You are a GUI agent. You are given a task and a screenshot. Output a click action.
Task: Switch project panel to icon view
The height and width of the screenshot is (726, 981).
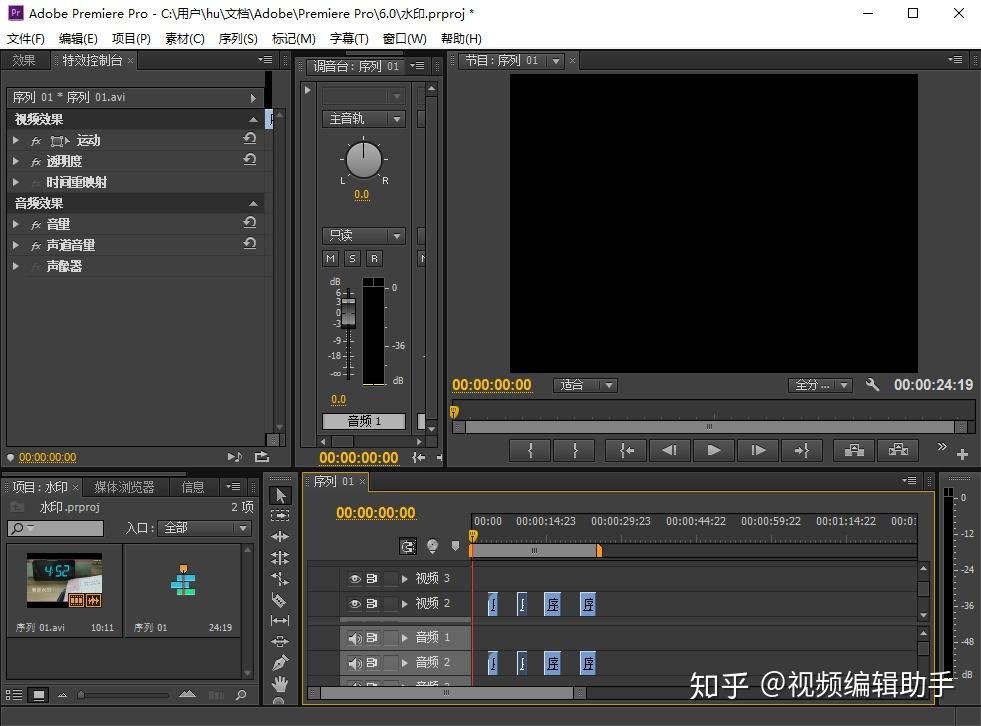(39, 695)
